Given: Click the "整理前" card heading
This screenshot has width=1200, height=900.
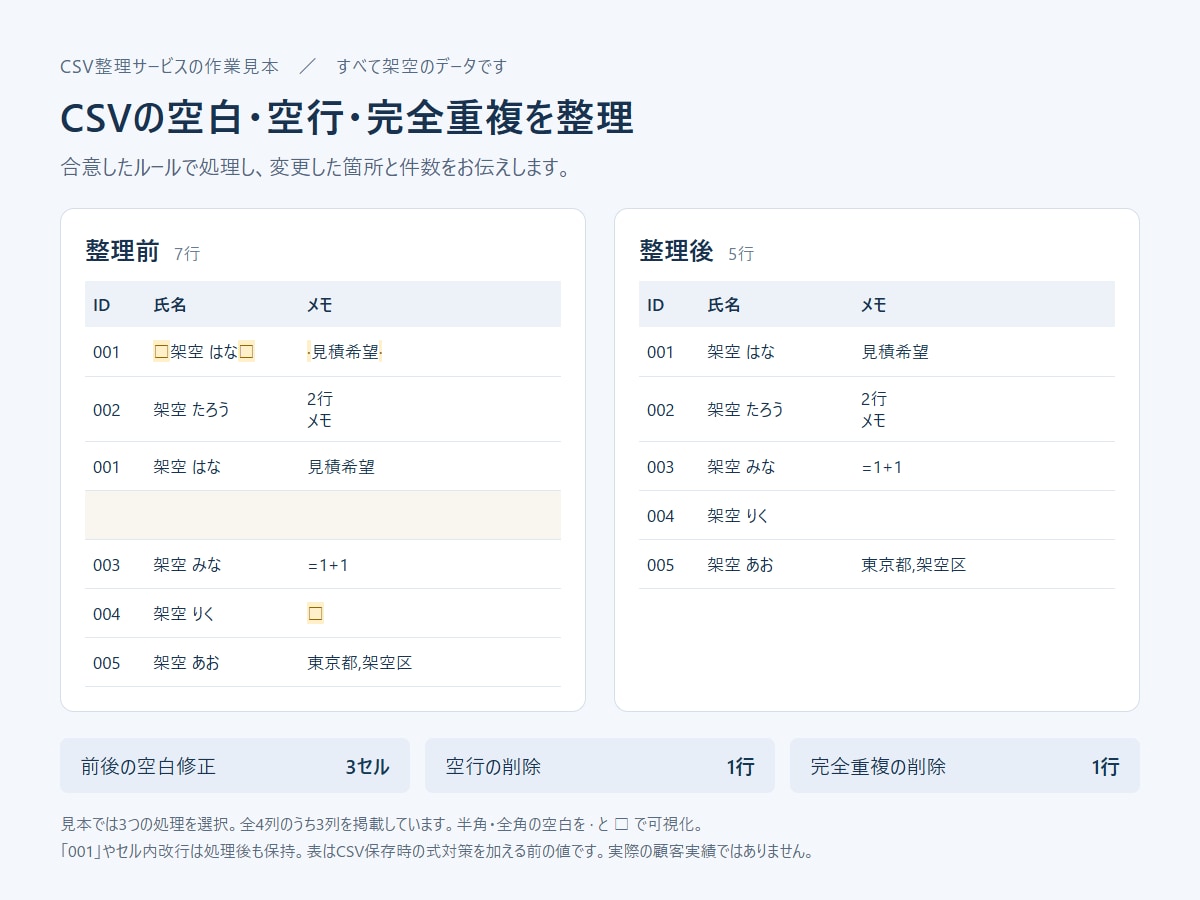Looking at the screenshot, I should click(122, 251).
